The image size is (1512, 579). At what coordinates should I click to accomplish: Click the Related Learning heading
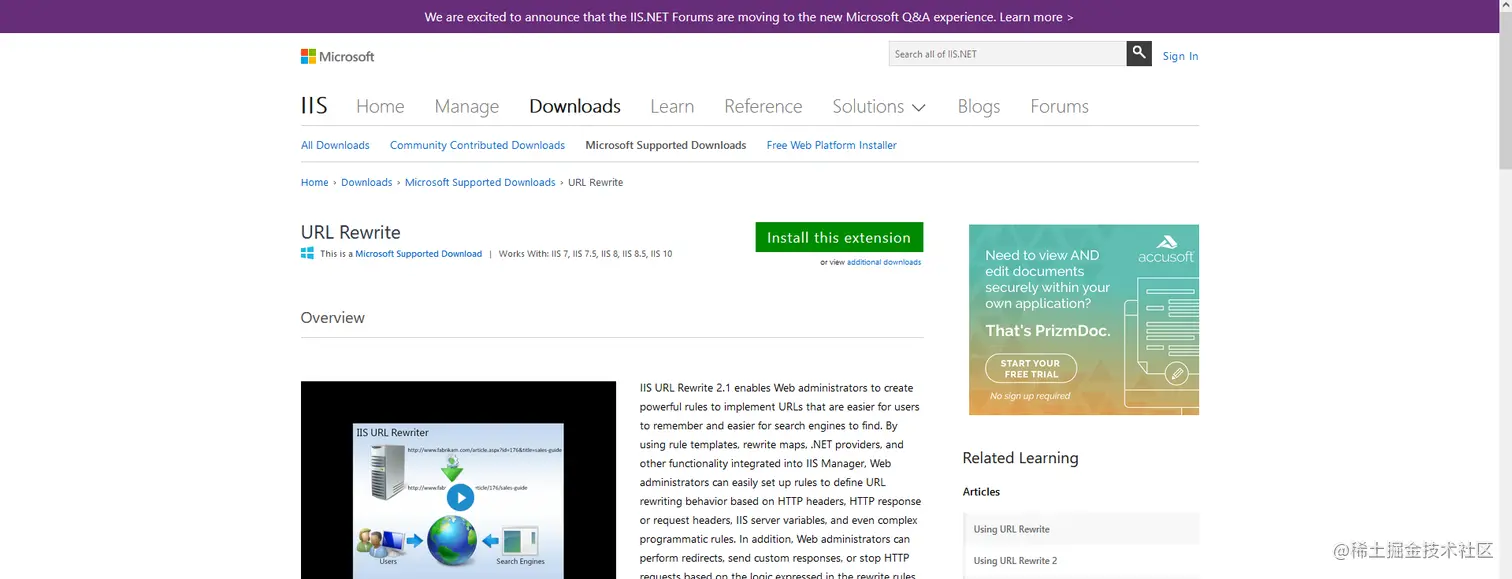1020,457
